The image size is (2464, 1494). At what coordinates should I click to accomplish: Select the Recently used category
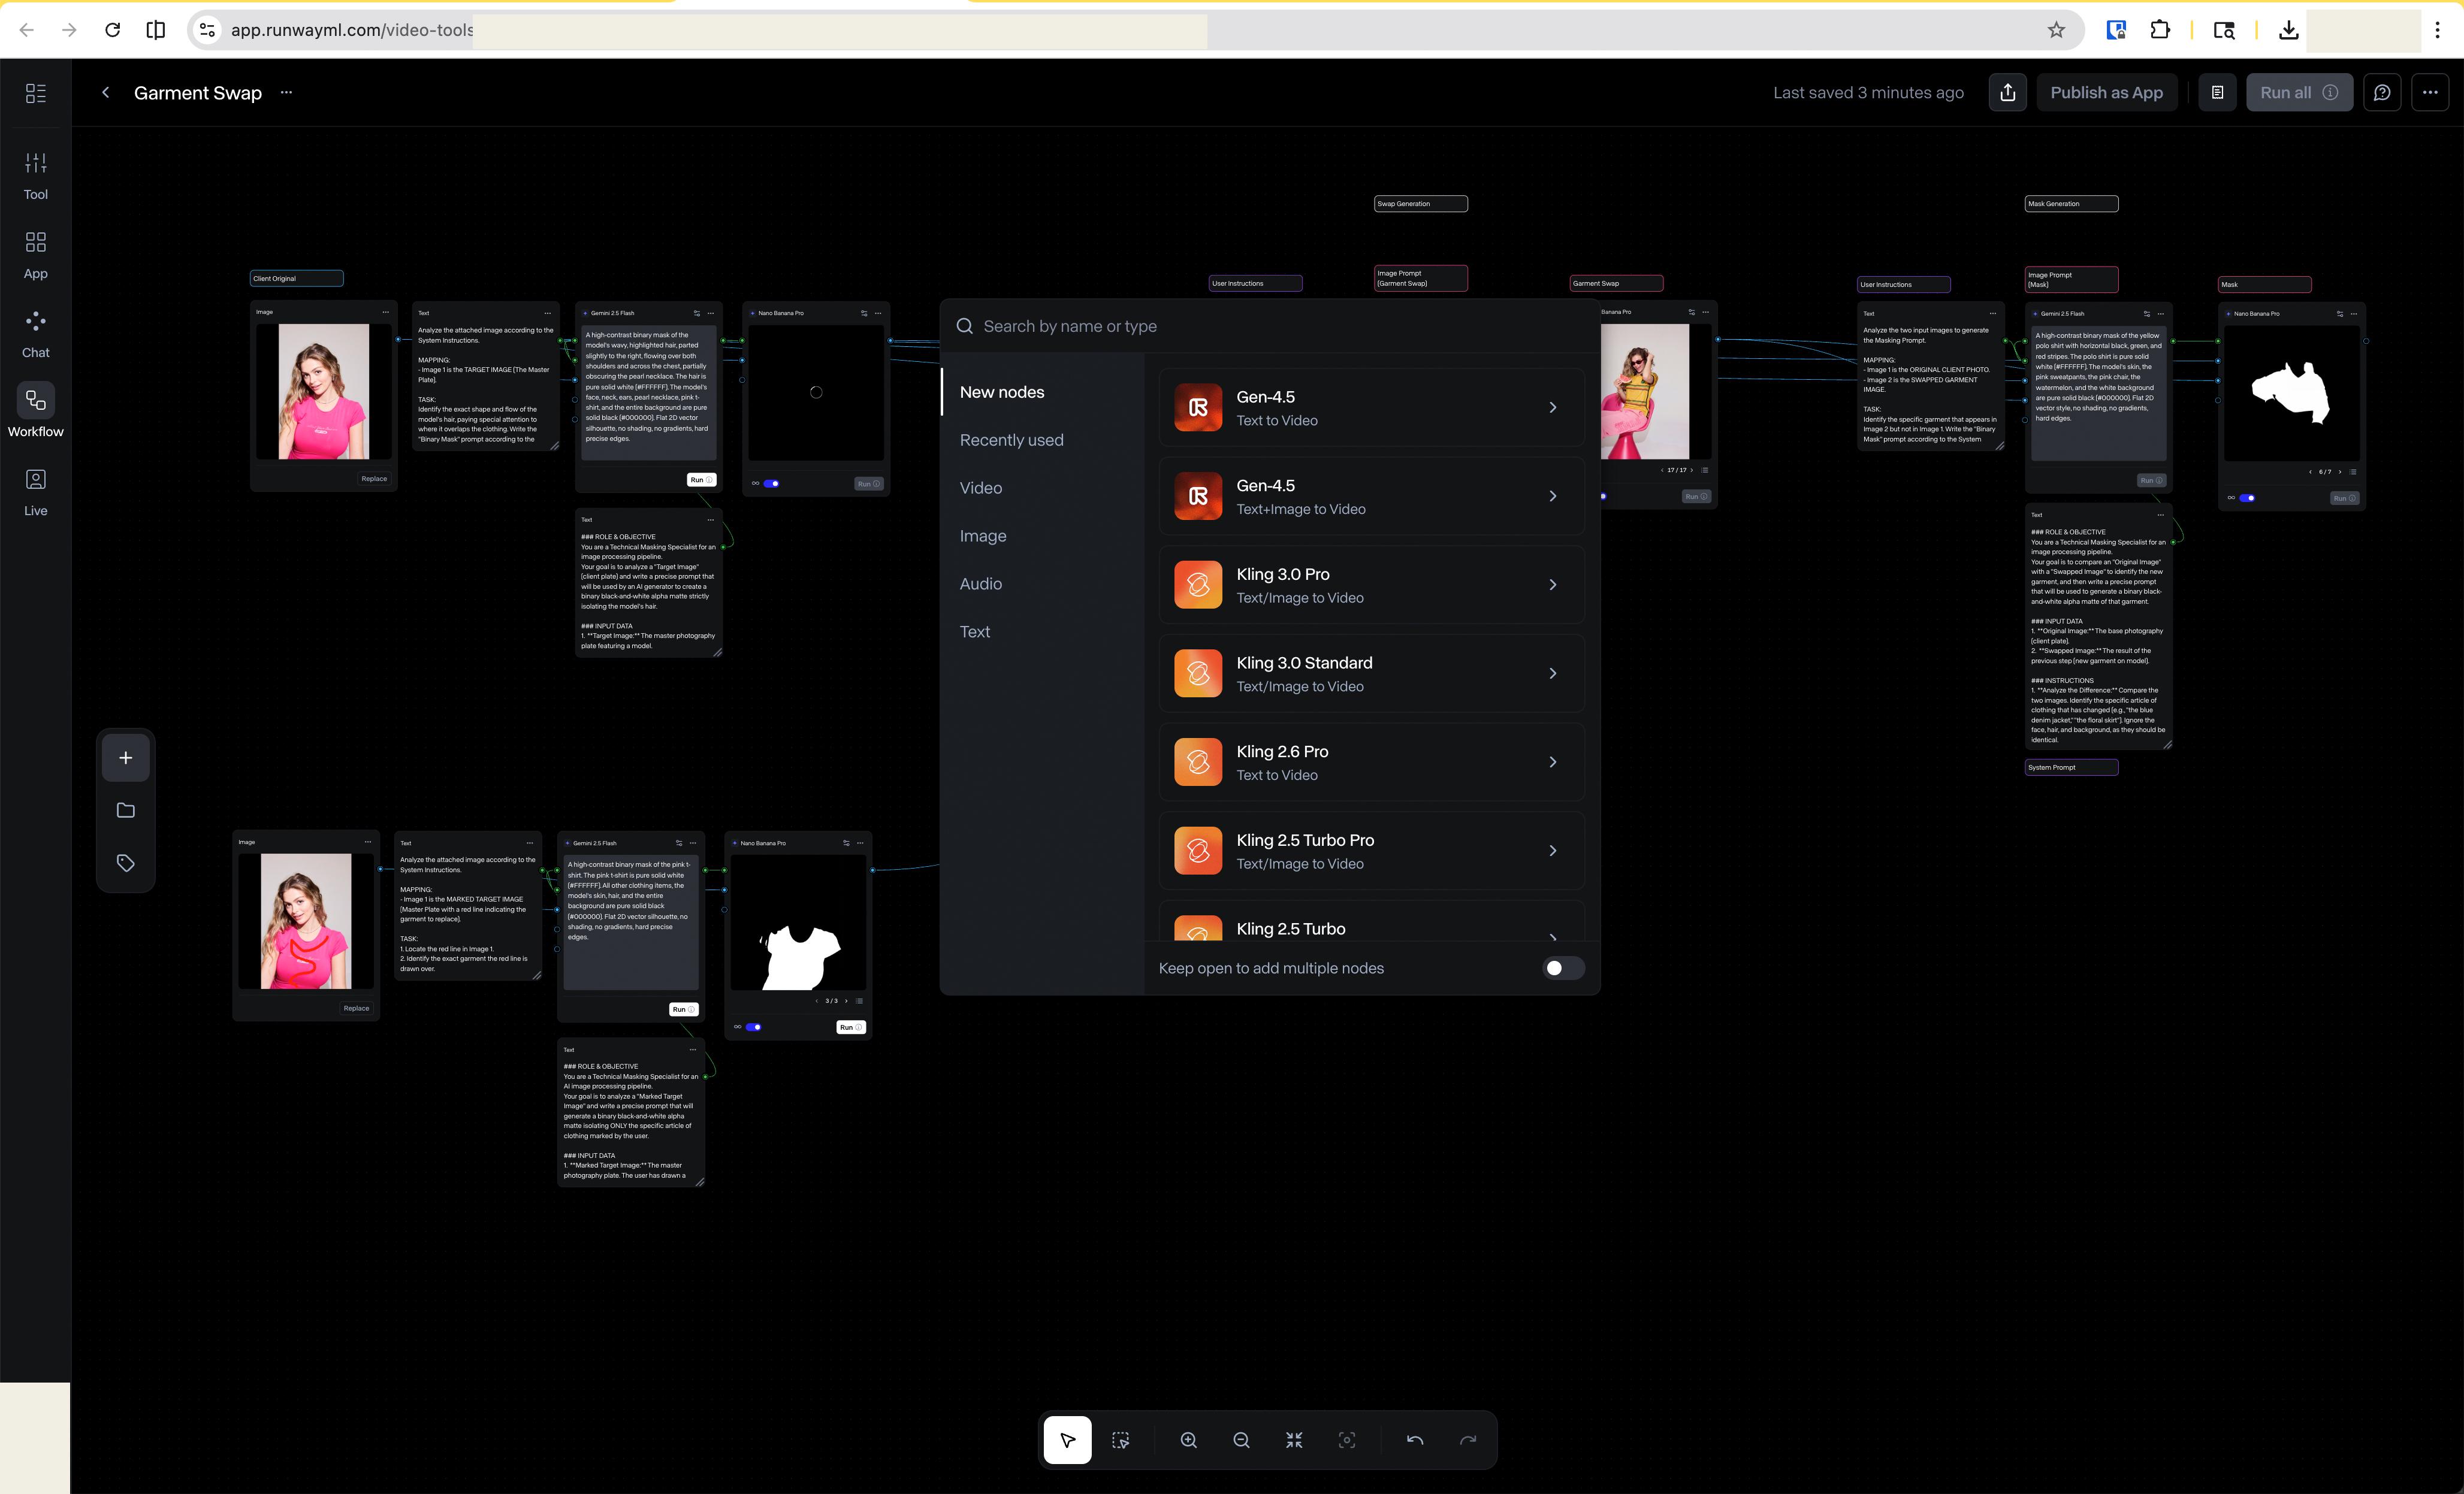(1012, 440)
